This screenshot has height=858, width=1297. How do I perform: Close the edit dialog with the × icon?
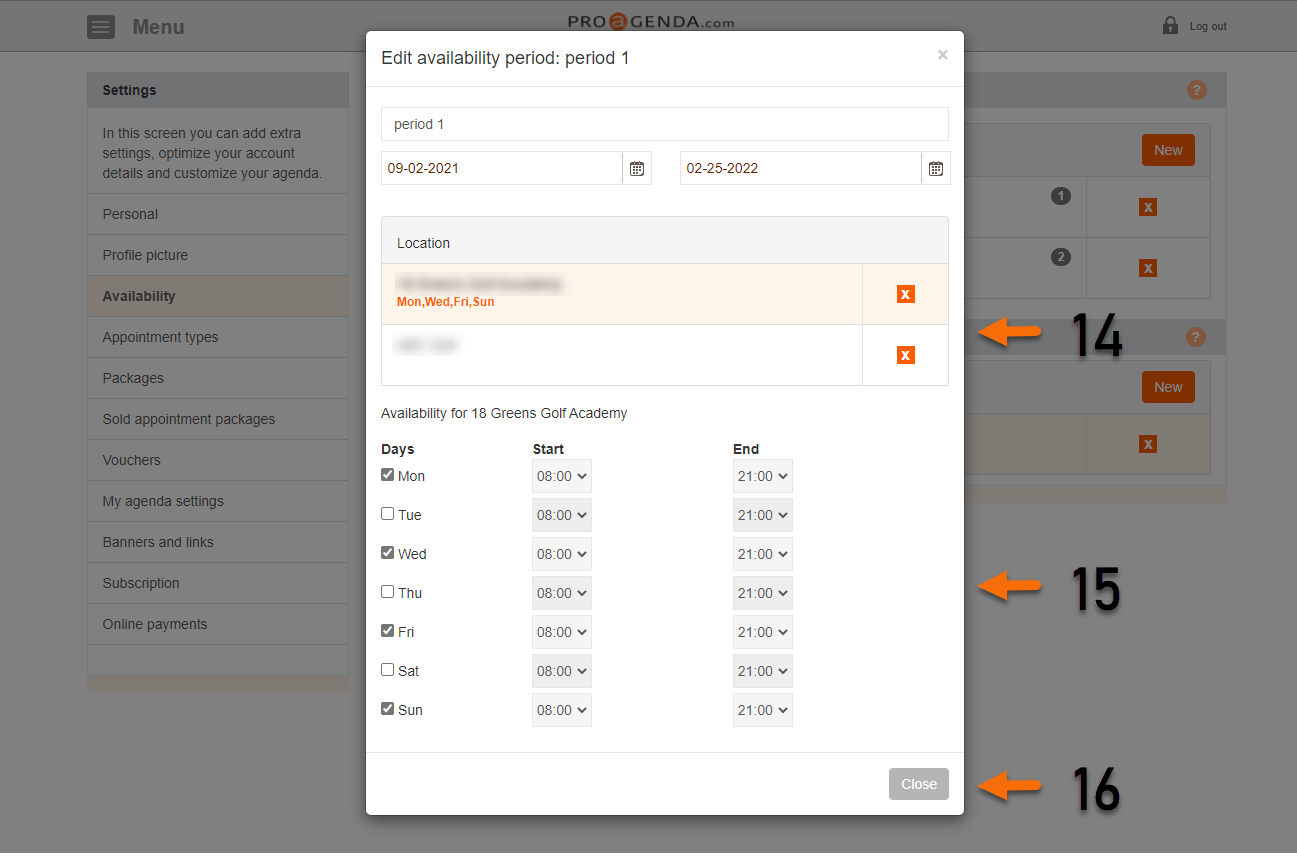(x=942, y=55)
